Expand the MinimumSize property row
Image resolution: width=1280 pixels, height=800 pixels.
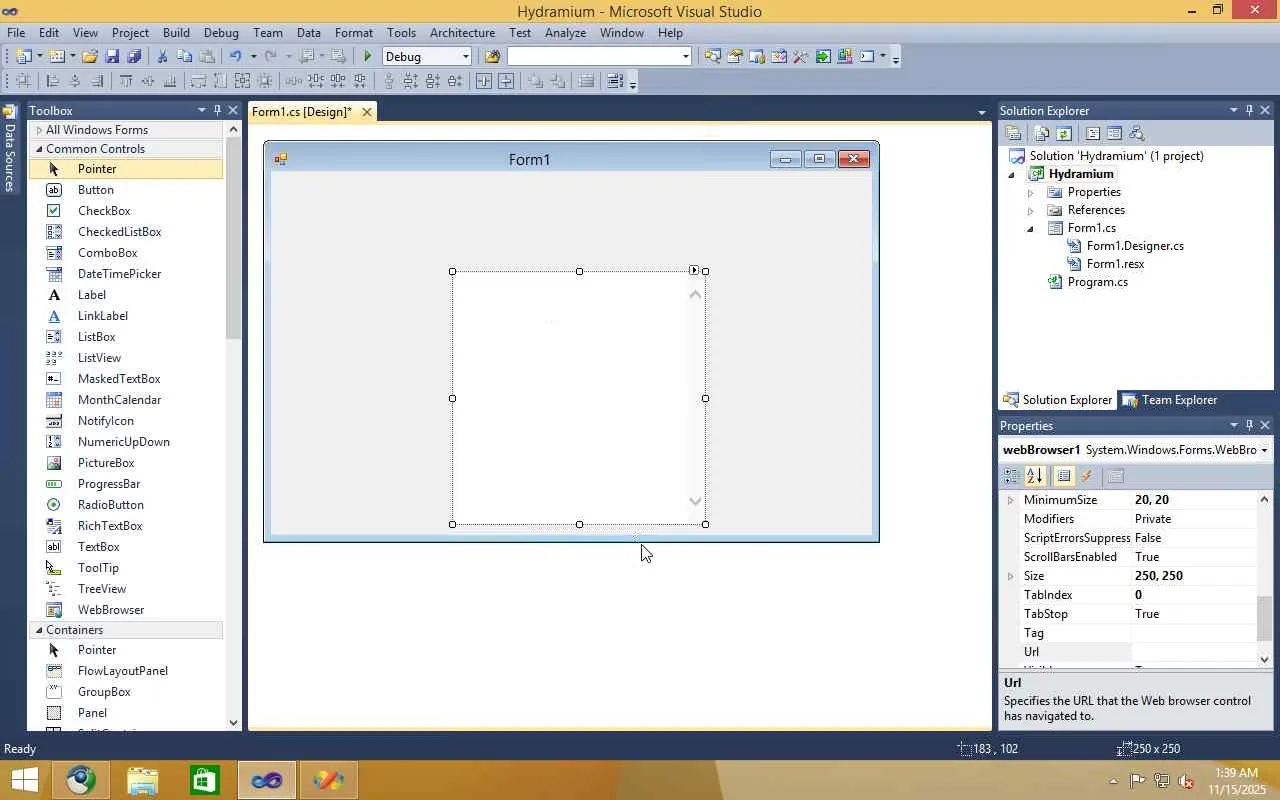point(1010,500)
